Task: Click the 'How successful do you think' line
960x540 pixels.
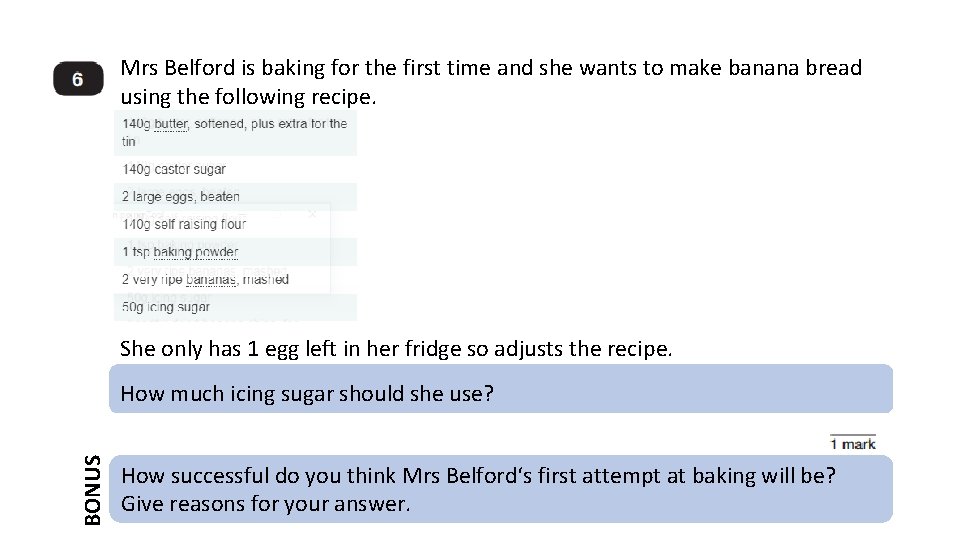Action: click(x=478, y=476)
